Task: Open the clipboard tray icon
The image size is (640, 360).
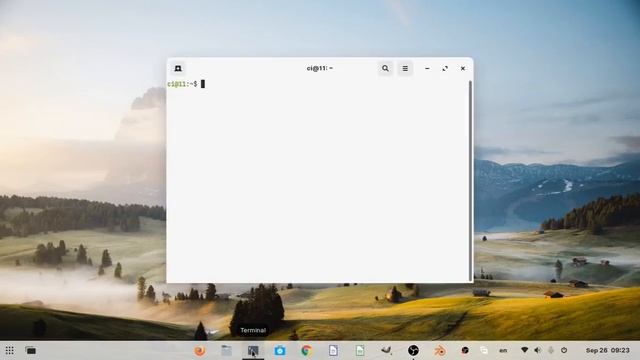Action: click(x=484, y=351)
